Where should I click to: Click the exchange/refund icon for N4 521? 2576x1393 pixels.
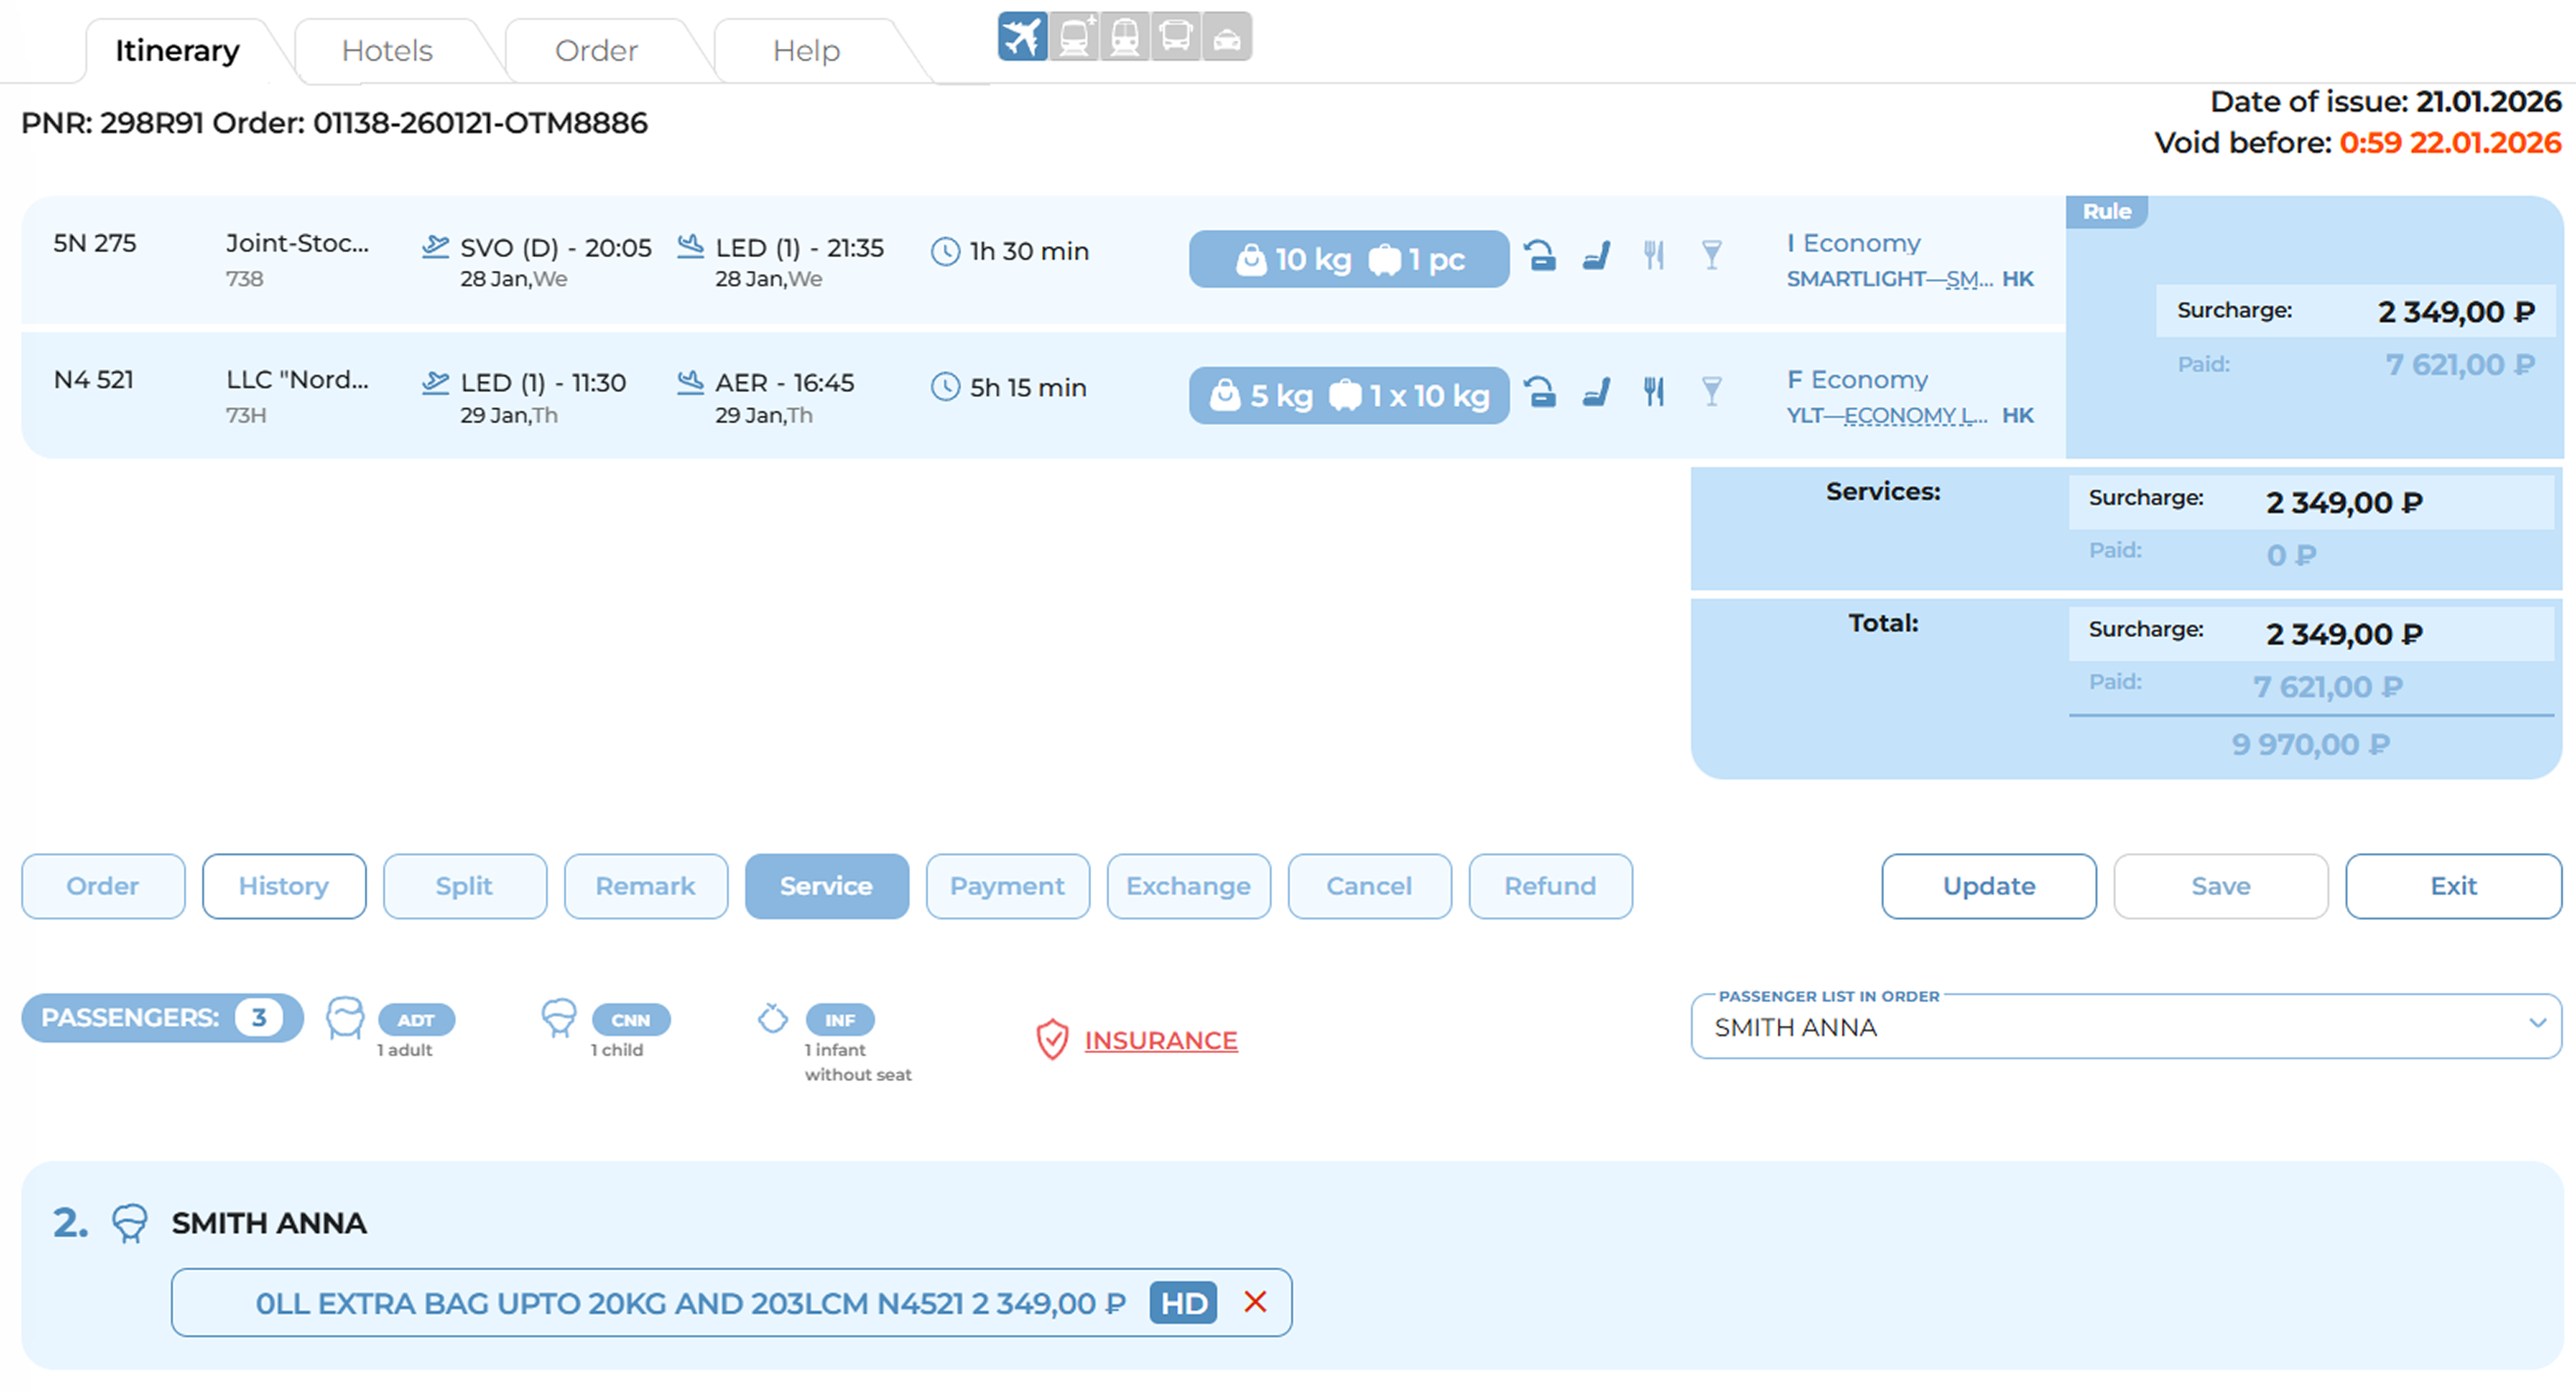pos(1540,391)
